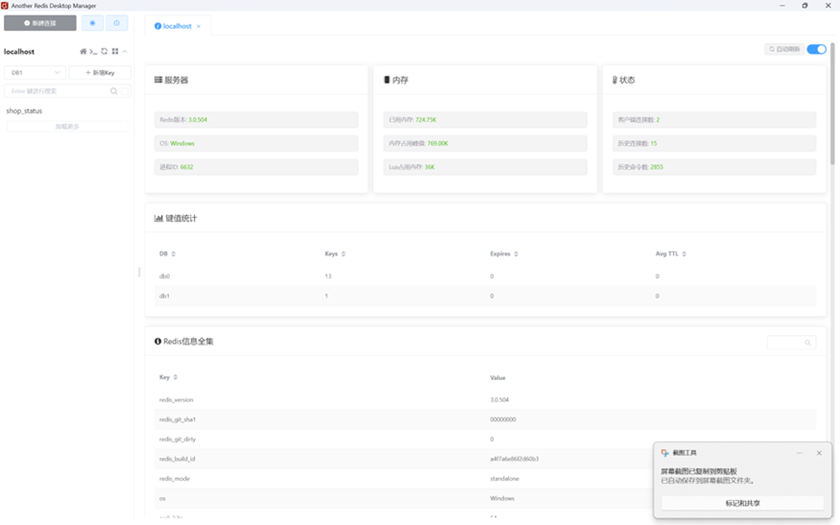The width and height of the screenshot is (840, 525).
Task: Click the db1 row in key statistics
Action: click(485, 296)
